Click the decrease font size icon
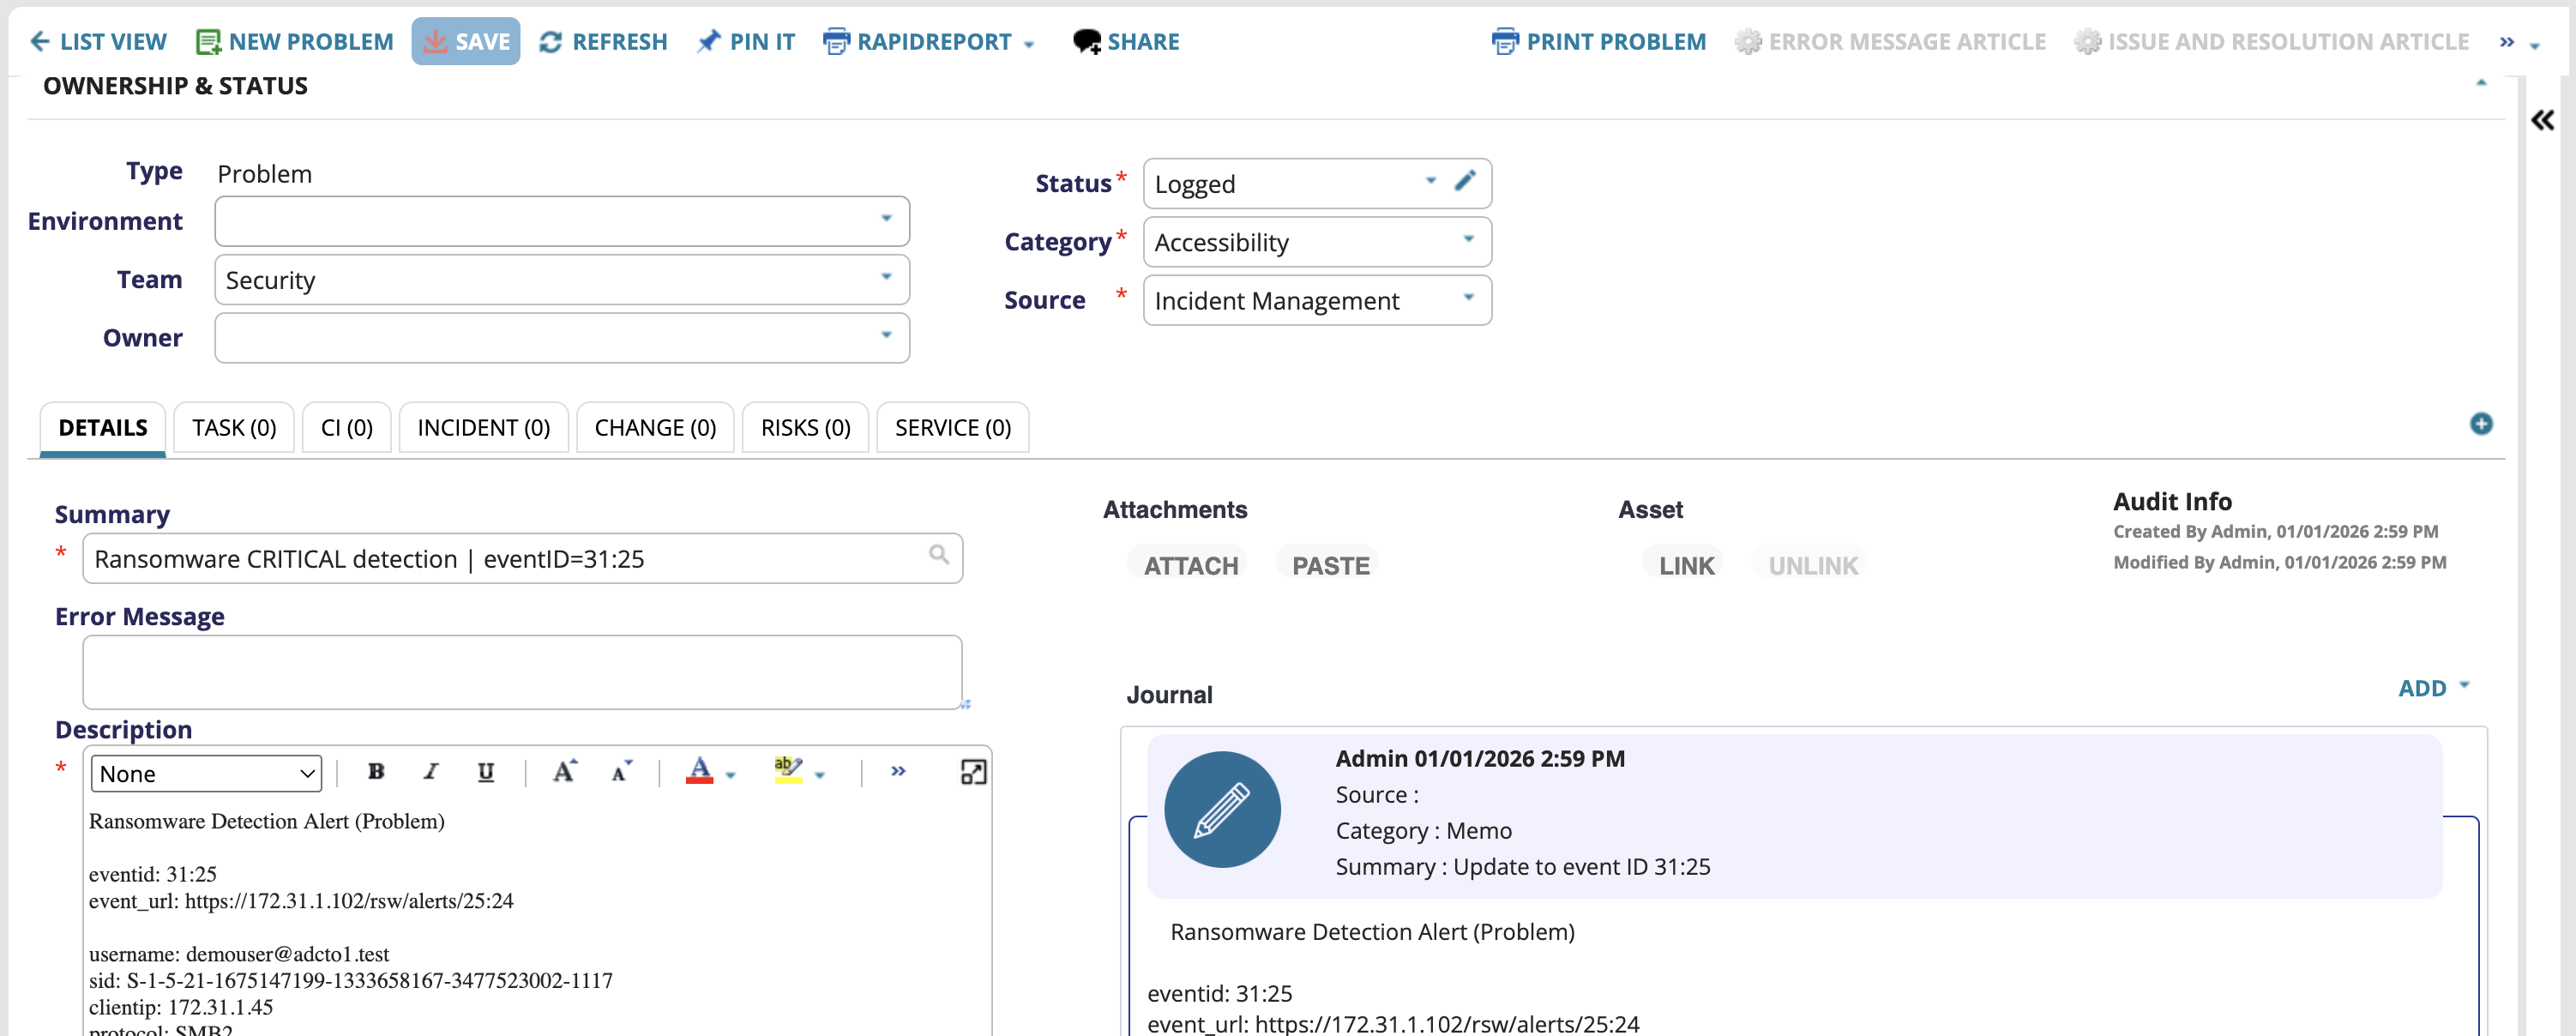 (x=621, y=772)
